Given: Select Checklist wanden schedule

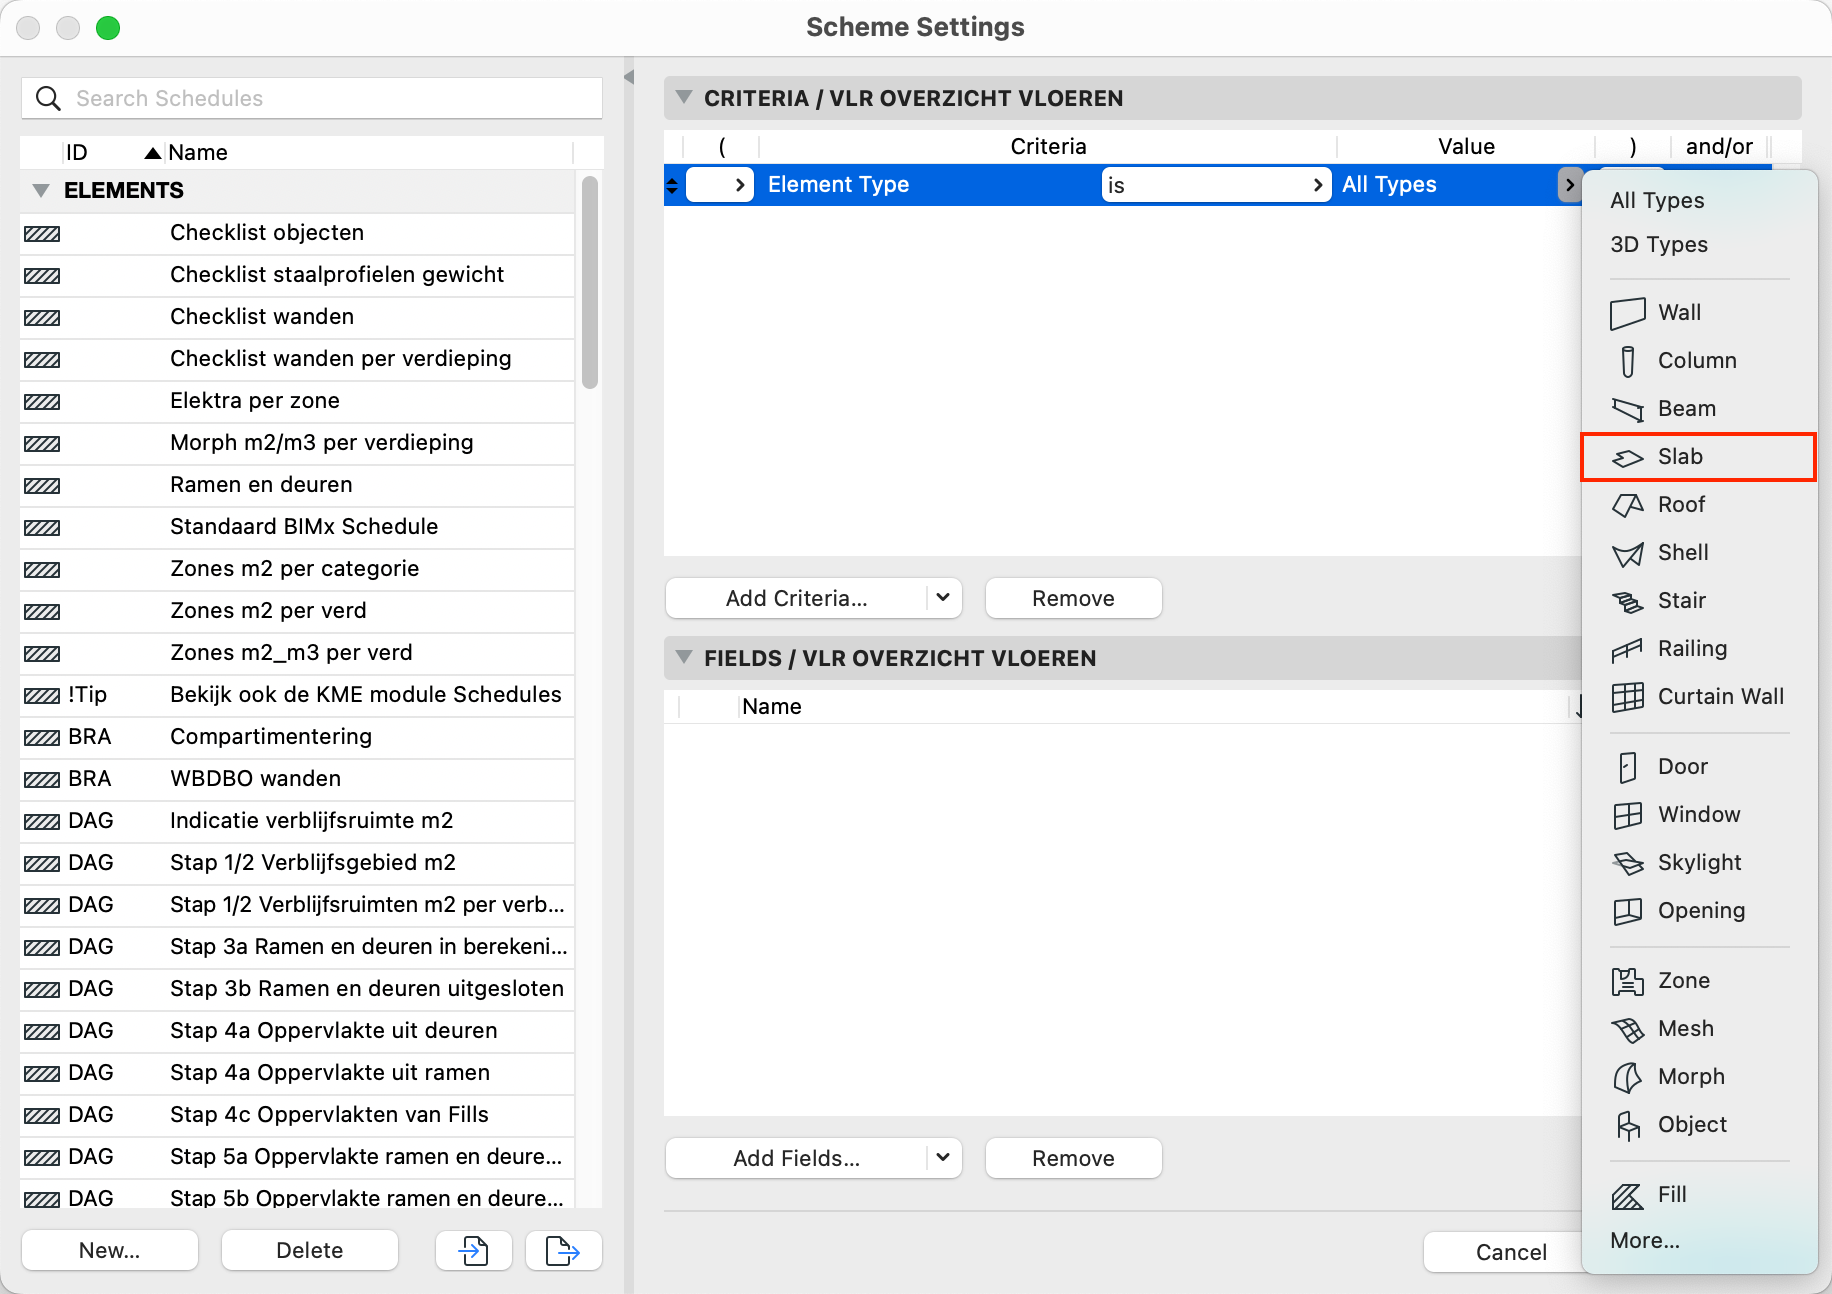Looking at the screenshot, I should (298, 317).
